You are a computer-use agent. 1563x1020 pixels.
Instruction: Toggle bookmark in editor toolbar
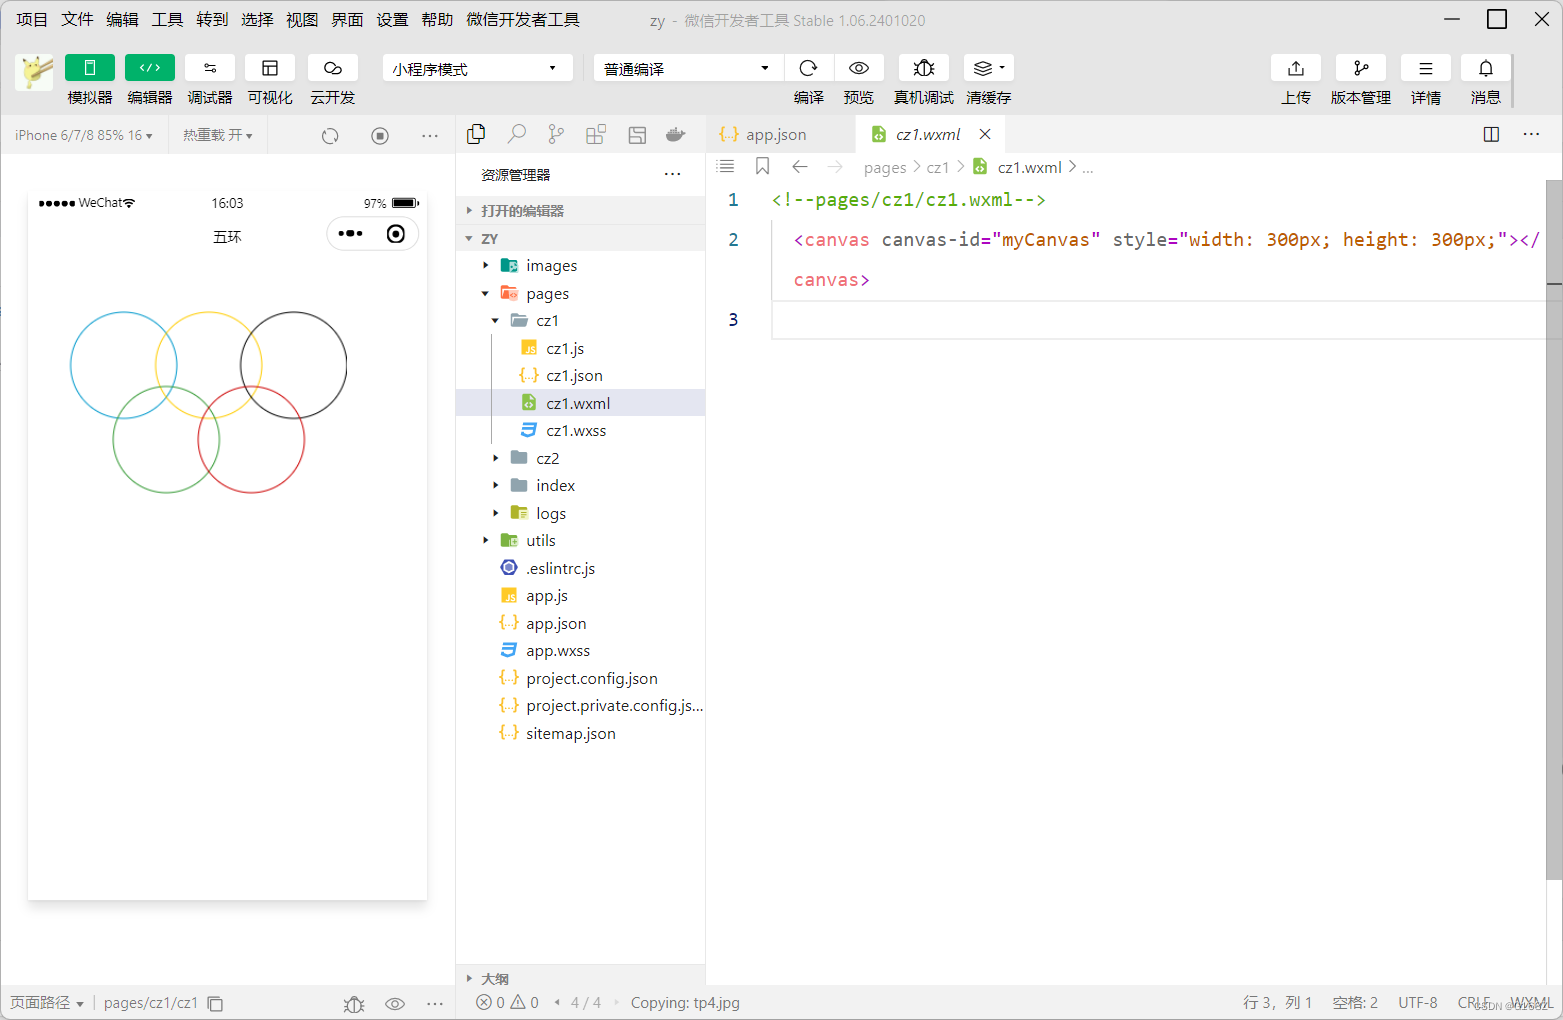click(x=763, y=167)
